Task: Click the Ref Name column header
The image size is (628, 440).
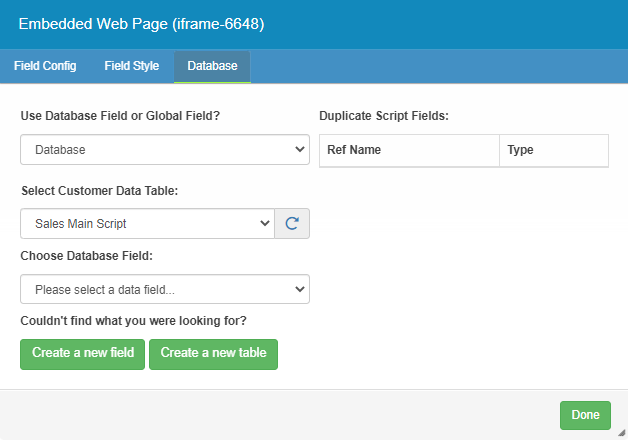Action: [354, 150]
